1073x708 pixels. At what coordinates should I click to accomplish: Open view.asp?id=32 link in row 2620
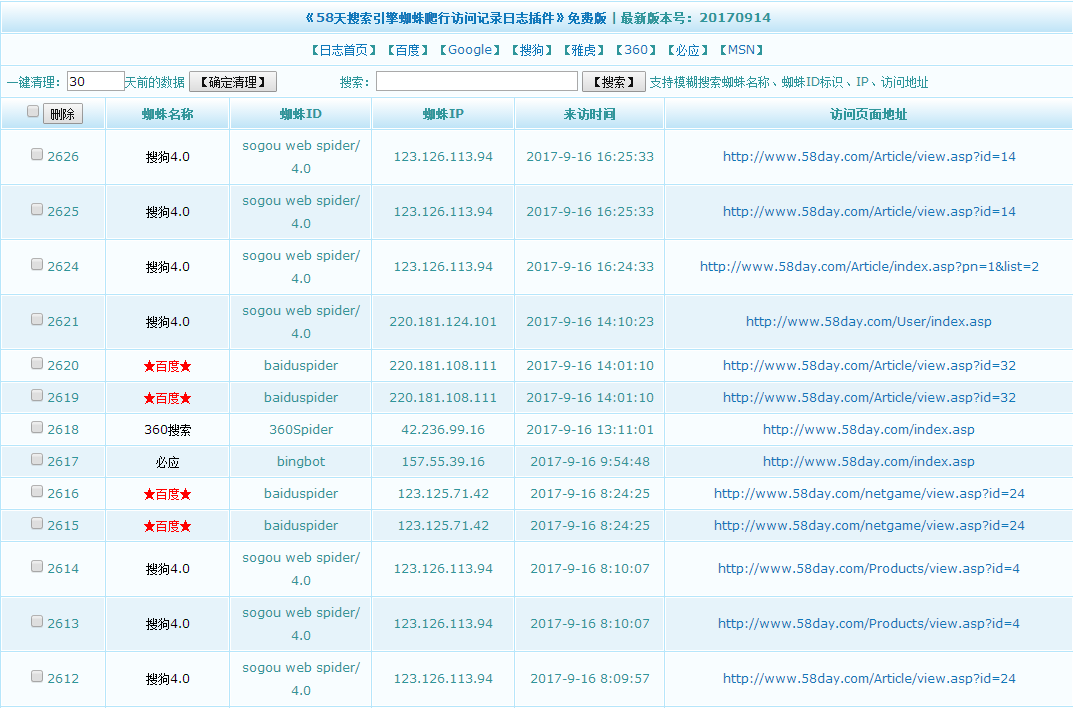869,365
